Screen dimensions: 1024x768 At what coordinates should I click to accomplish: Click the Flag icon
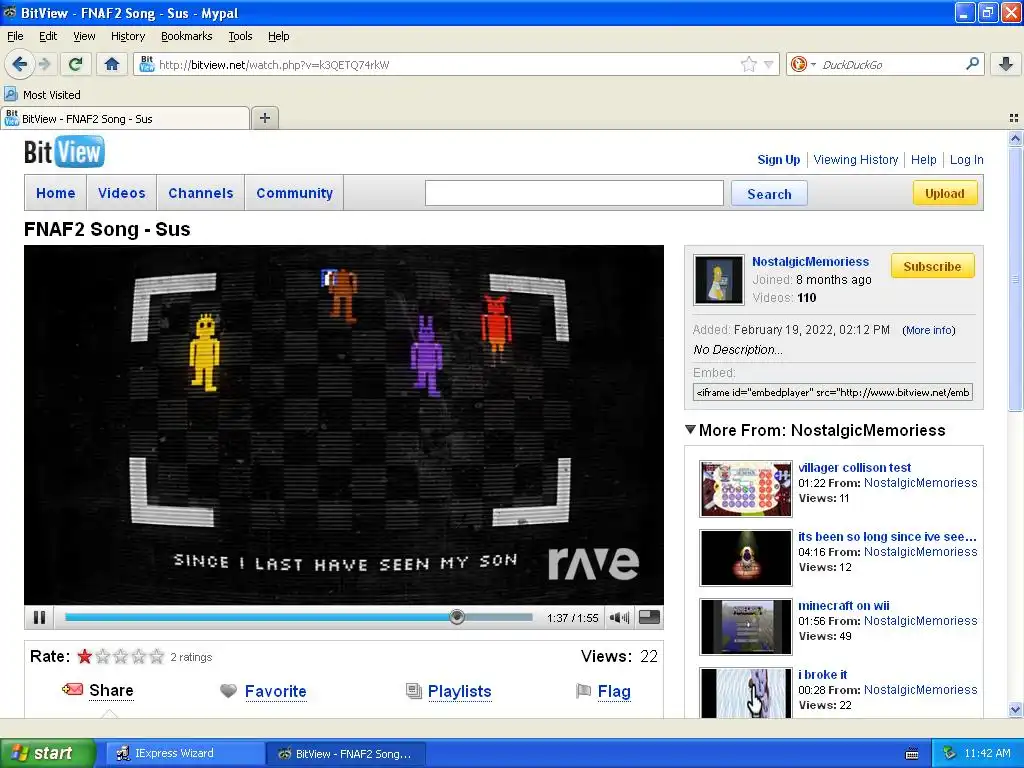tap(583, 691)
